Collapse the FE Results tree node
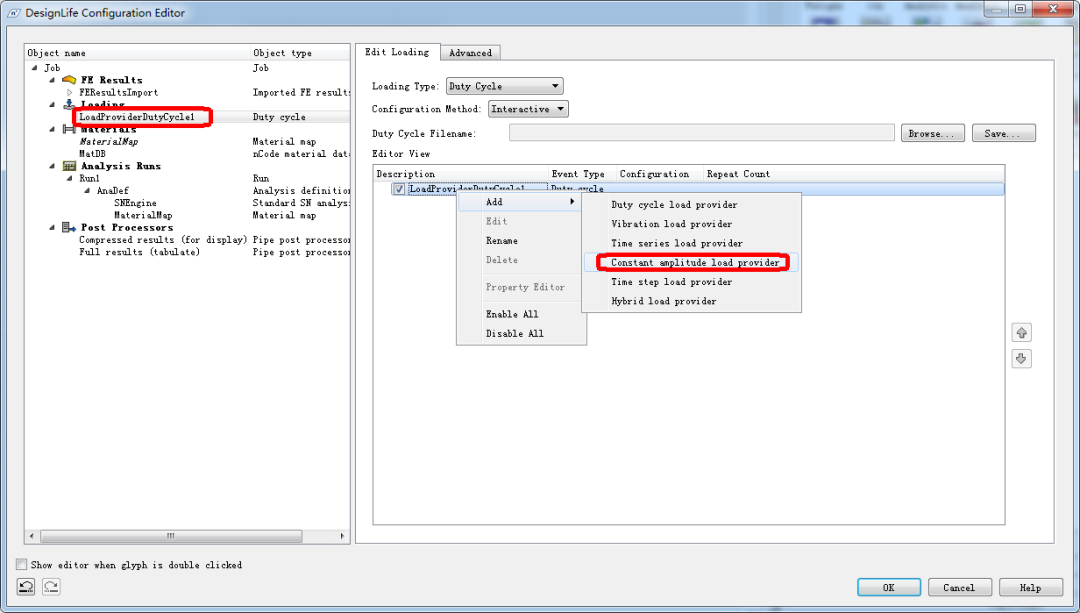The width and height of the screenshot is (1080, 613). coord(52,80)
